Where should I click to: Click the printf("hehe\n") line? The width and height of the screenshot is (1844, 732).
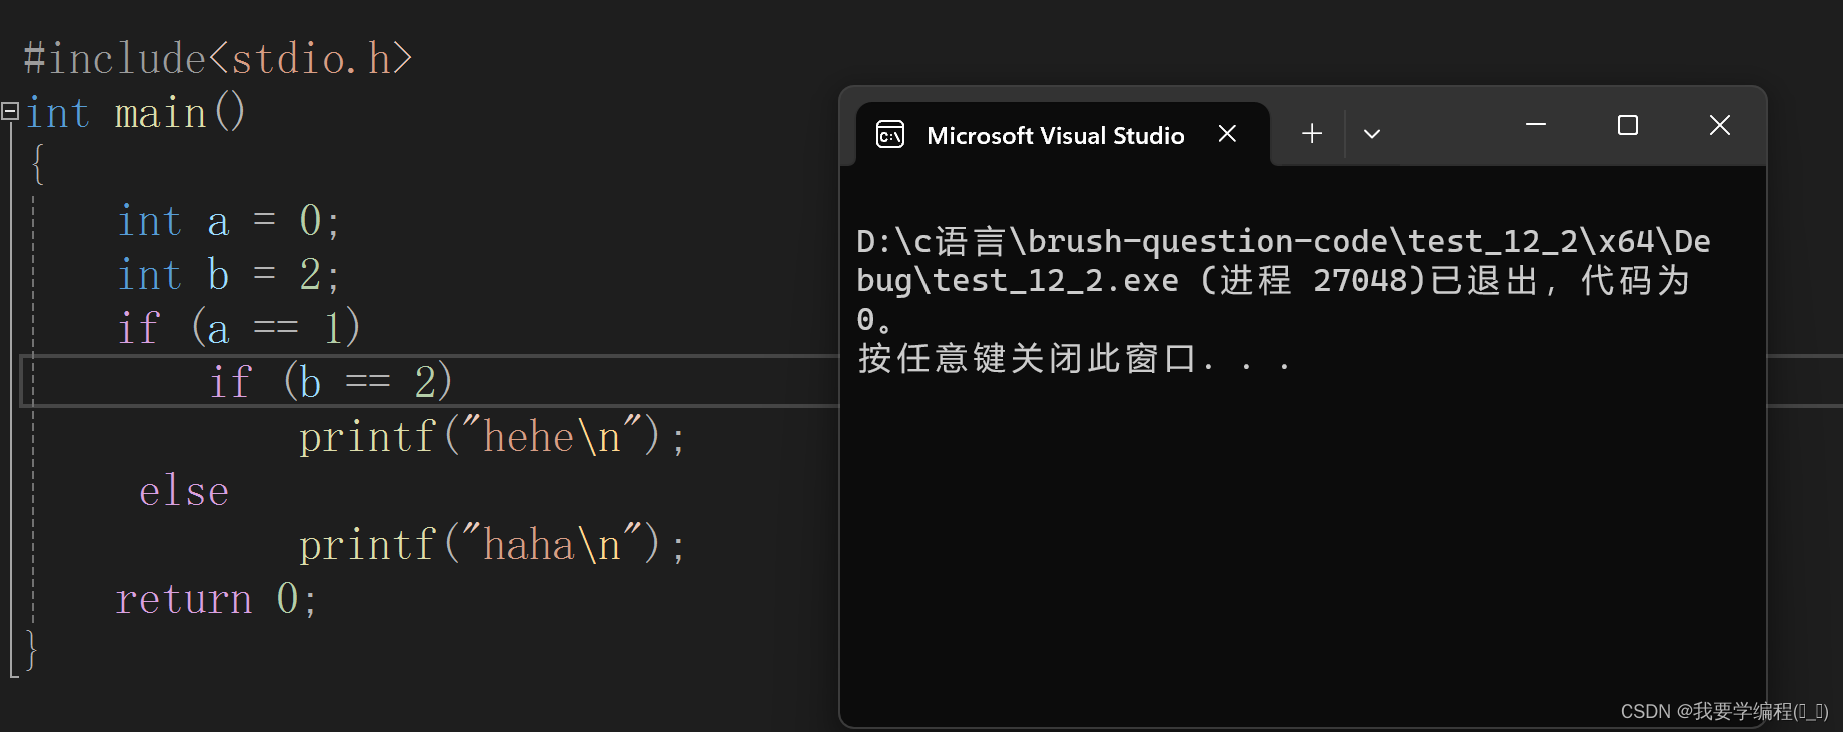492,437
